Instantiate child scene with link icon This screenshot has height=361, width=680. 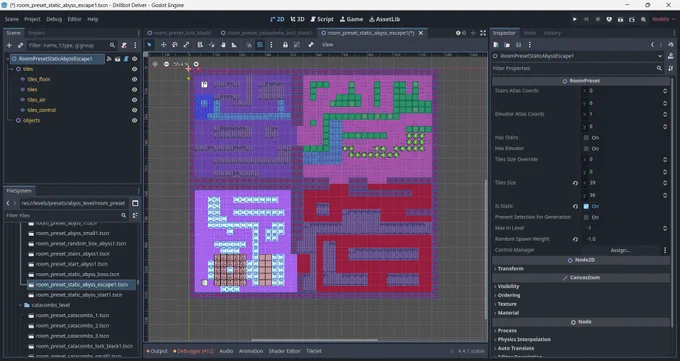click(x=20, y=45)
